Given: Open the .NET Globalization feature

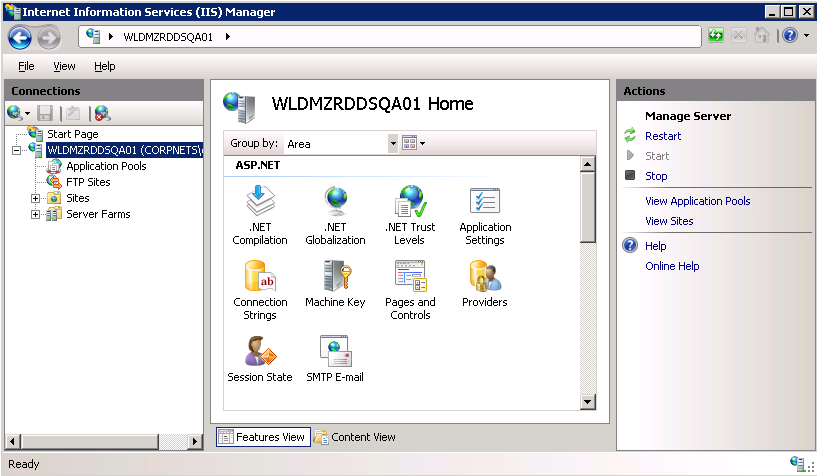Looking at the screenshot, I should point(335,215).
